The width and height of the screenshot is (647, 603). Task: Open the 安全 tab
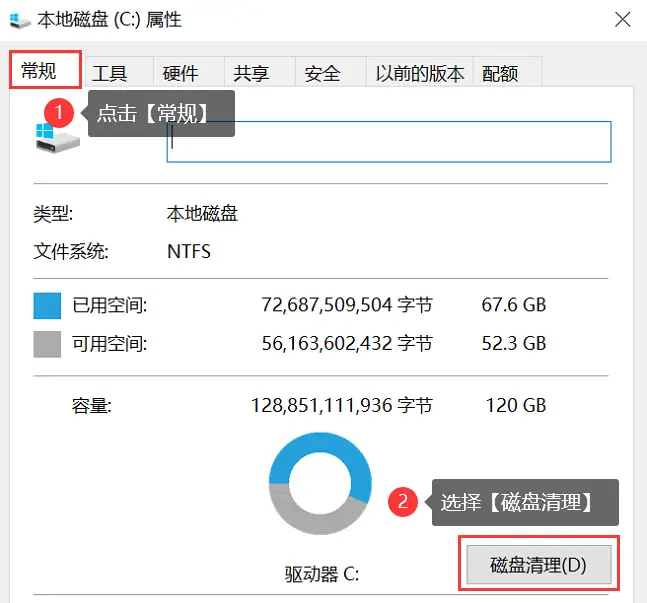coord(331,73)
